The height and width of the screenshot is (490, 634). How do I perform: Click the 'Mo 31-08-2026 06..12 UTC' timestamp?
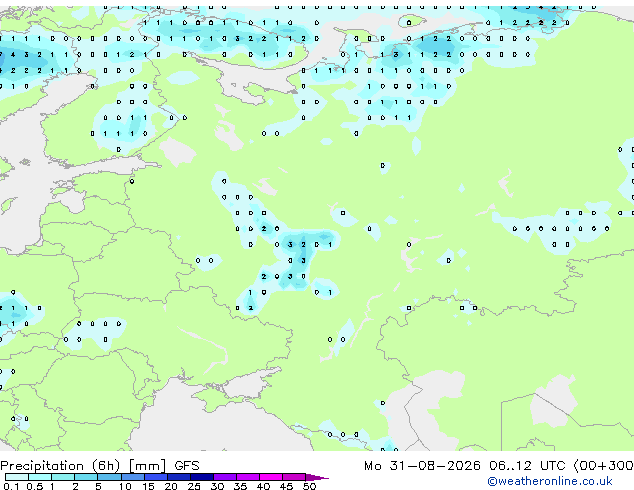[464, 466]
